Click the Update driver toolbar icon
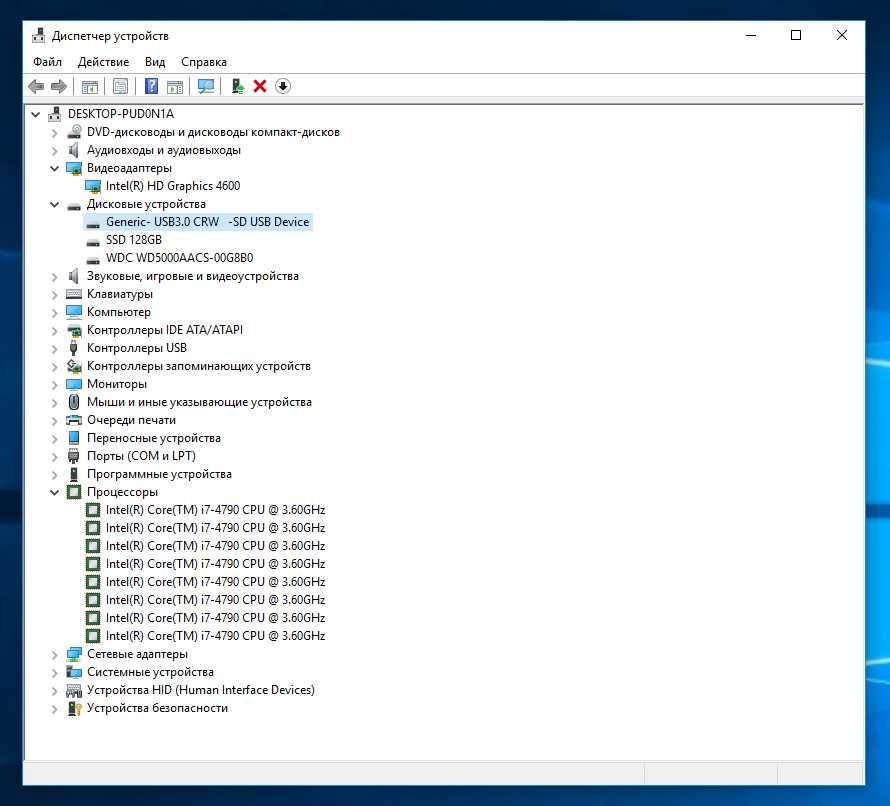 [x=237, y=86]
